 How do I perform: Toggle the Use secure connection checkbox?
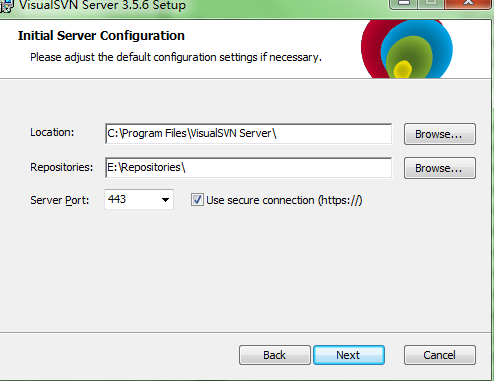click(197, 200)
